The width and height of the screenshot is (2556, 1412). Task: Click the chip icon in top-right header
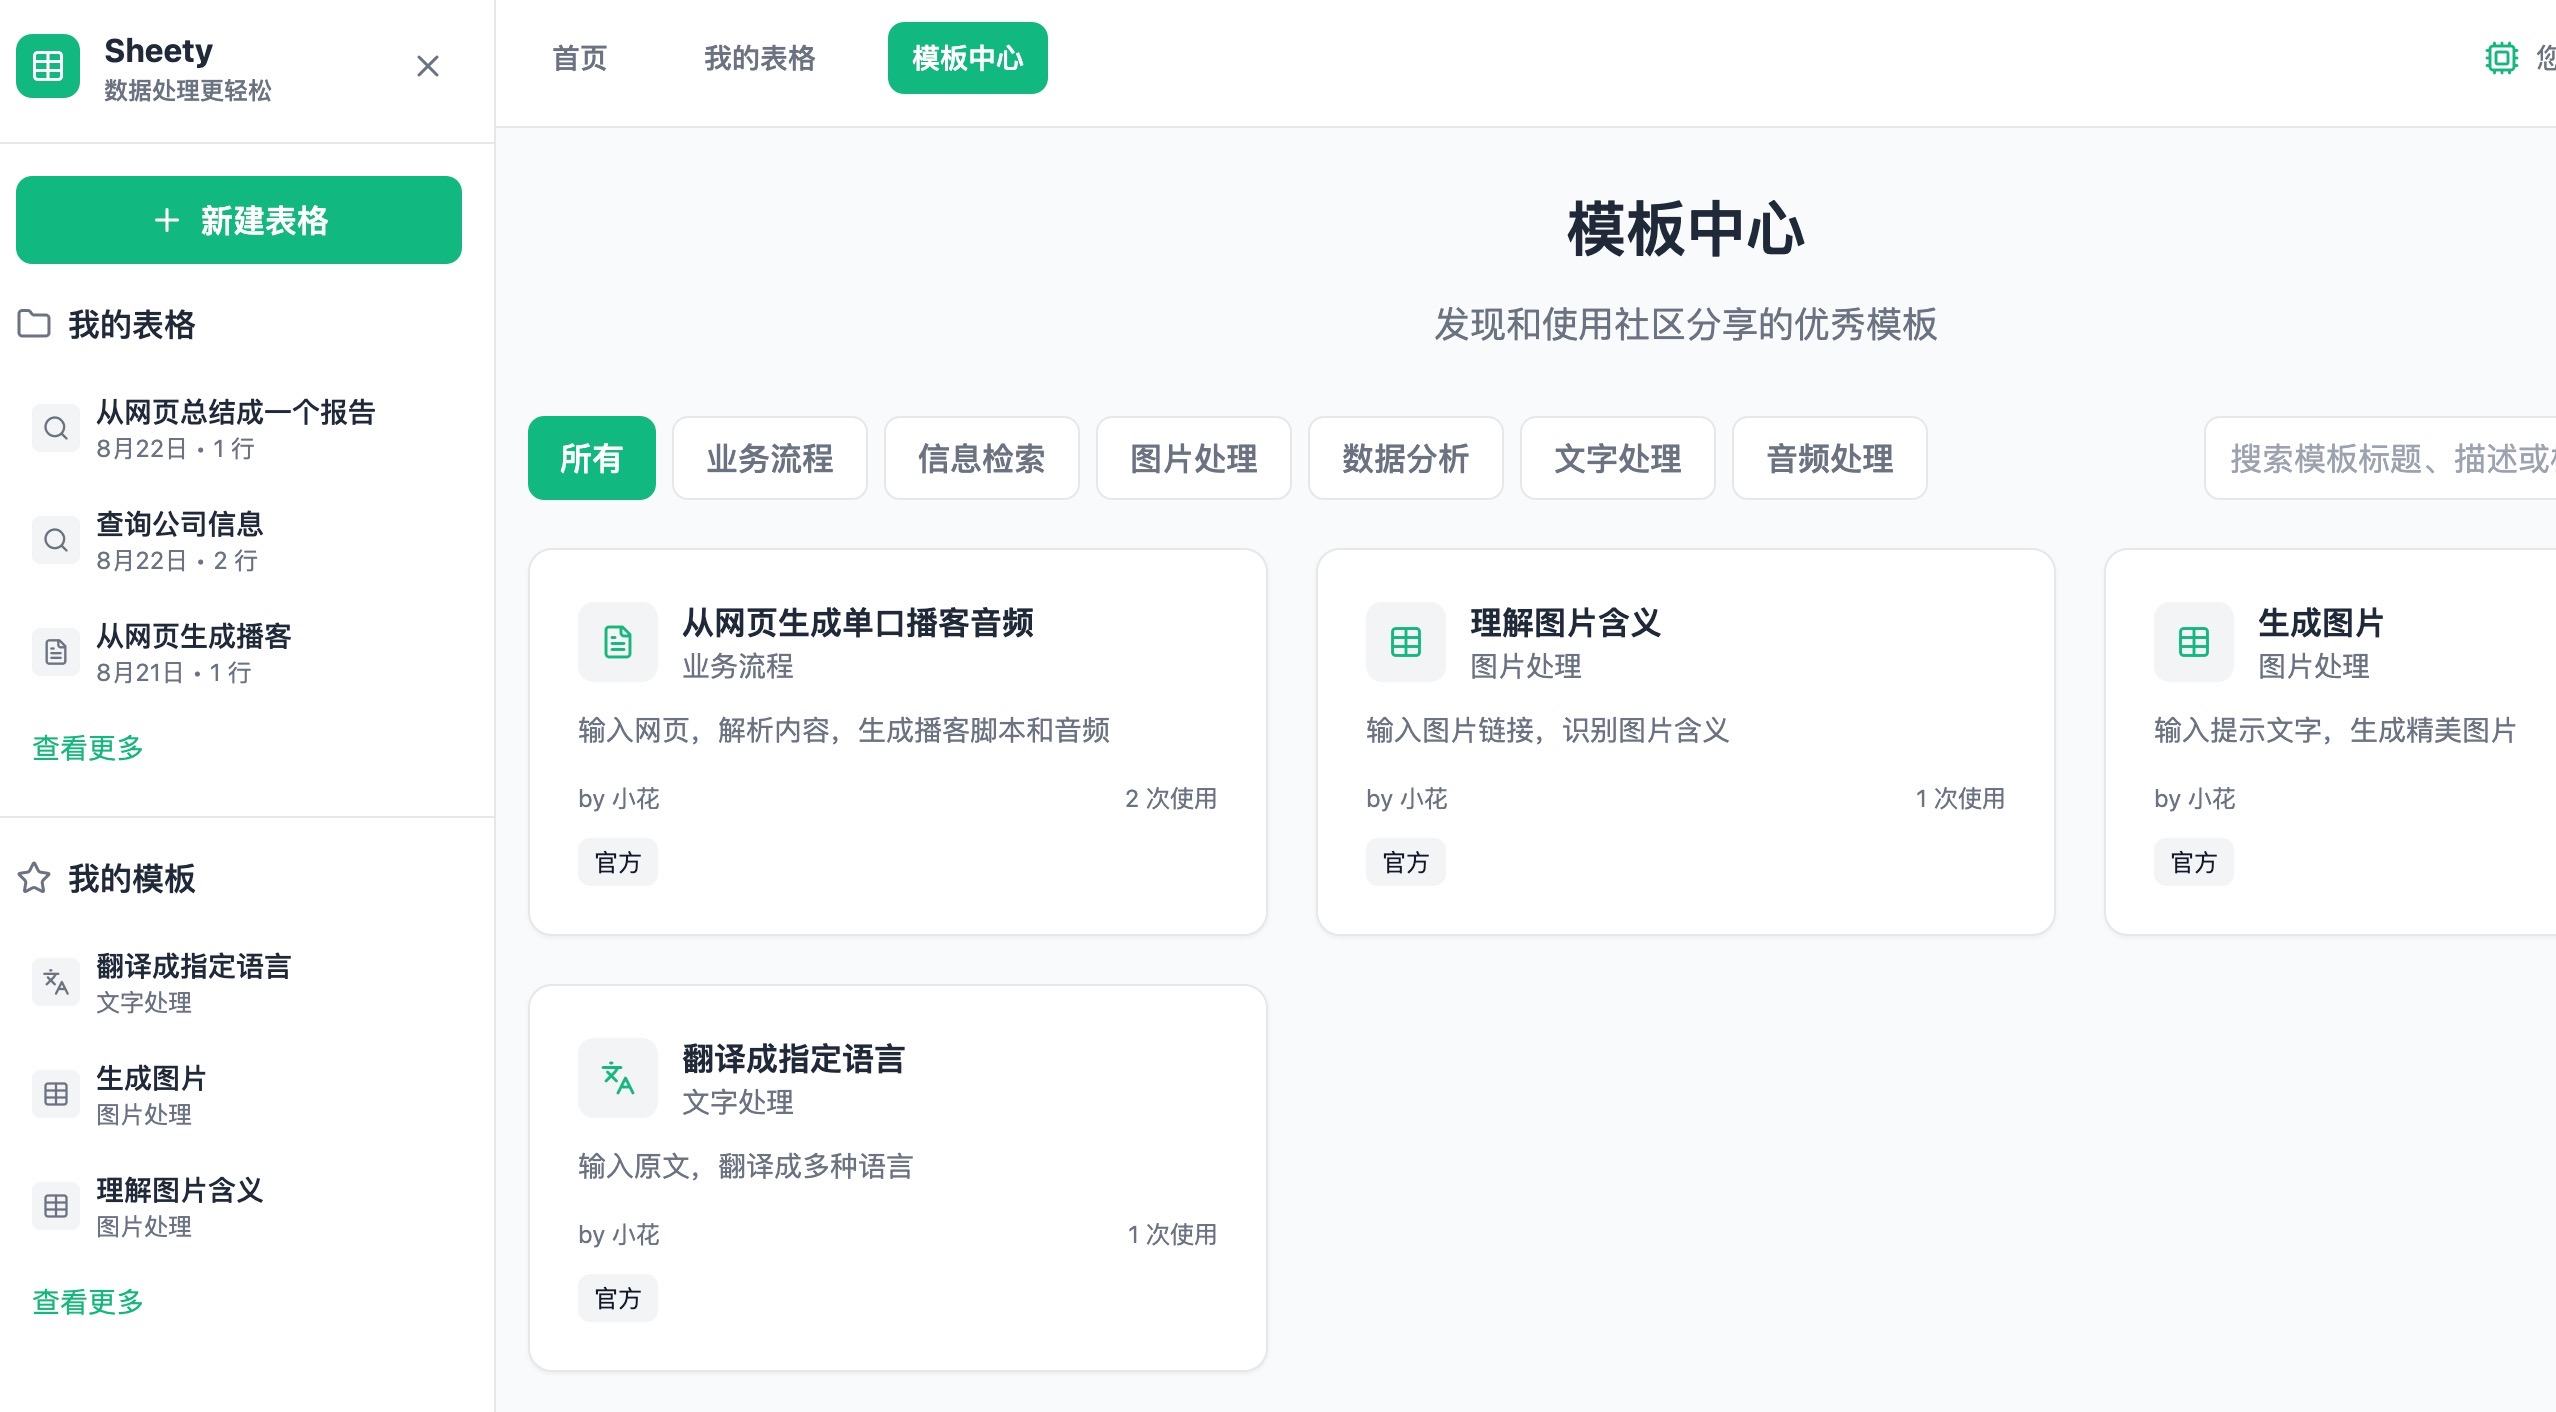(2501, 58)
